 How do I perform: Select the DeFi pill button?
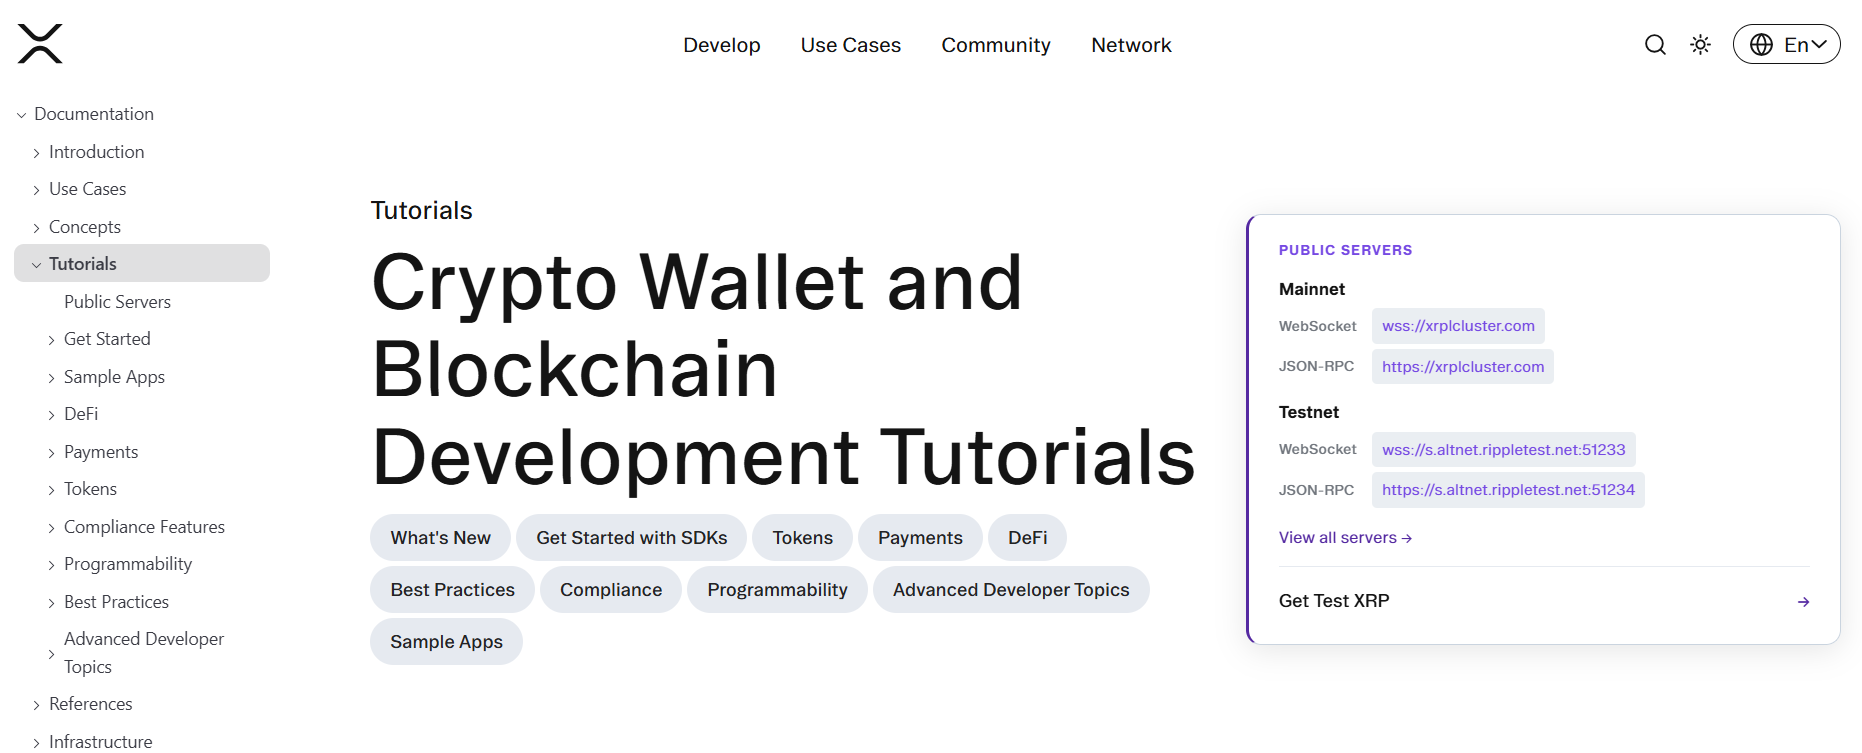click(x=1027, y=538)
